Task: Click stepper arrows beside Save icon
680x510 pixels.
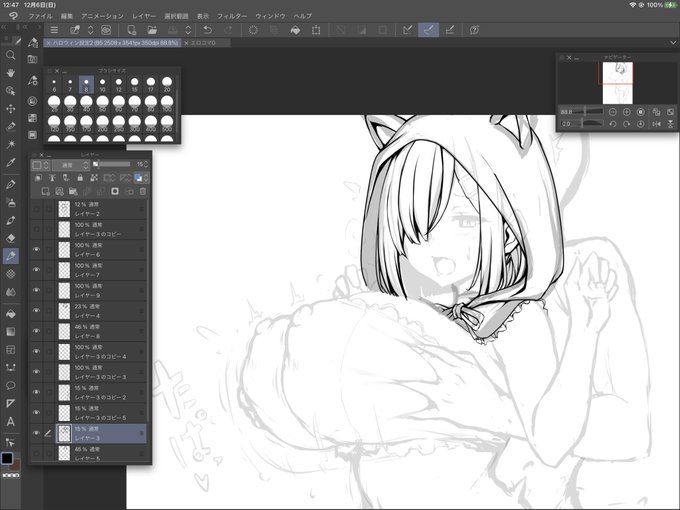Action: (188, 30)
